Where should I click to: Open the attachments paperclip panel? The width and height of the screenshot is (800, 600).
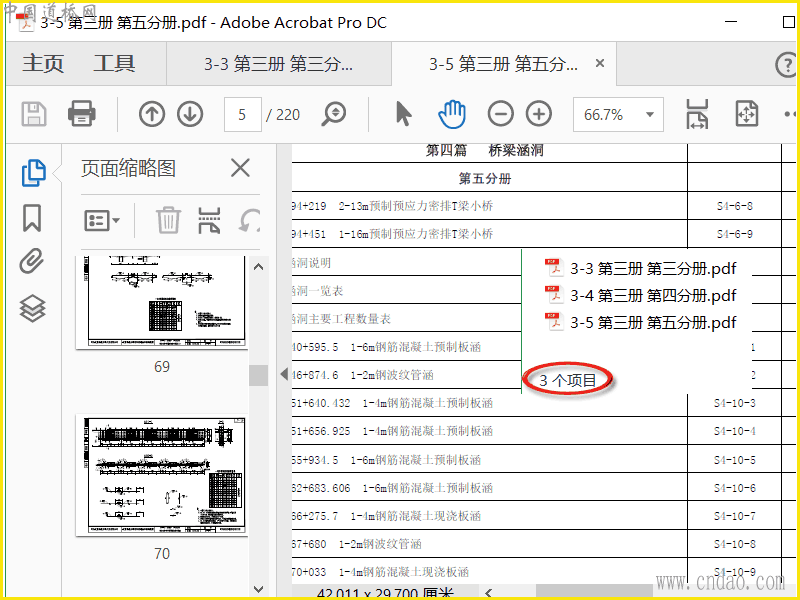(x=32, y=261)
